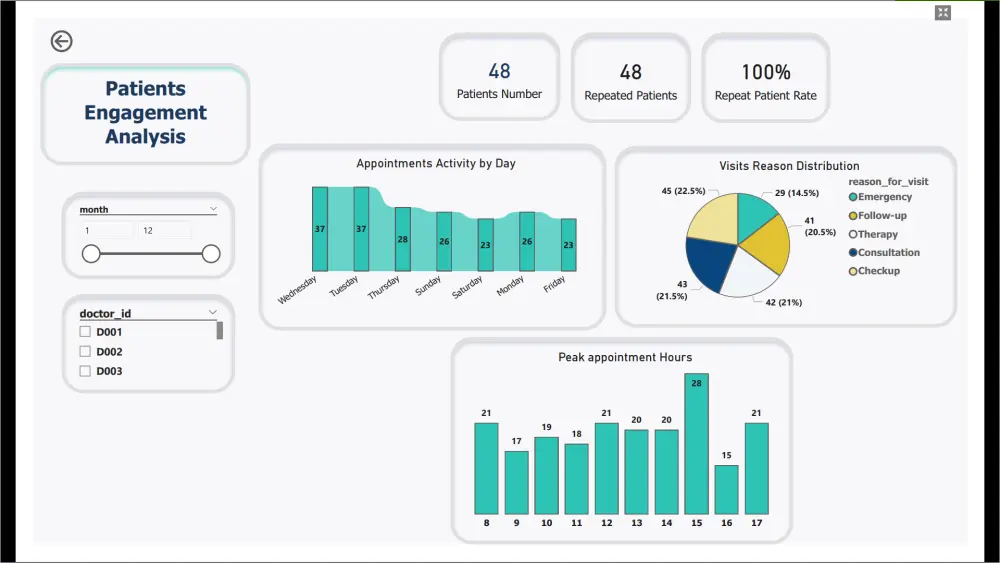Click the month start value field
This screenshot has height=563, width=1000.
107,230
